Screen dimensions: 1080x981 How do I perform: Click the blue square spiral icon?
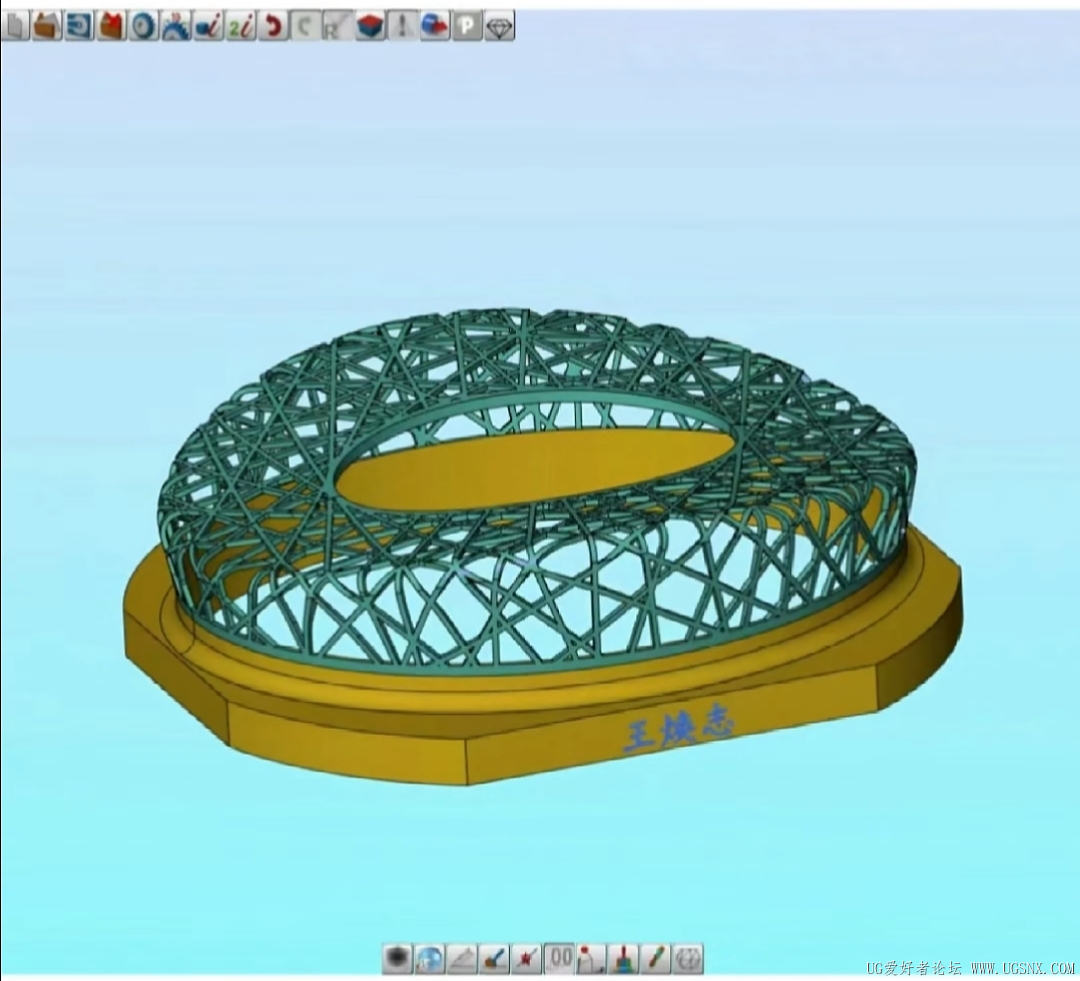pyautogui.click(x=79, y=27)
